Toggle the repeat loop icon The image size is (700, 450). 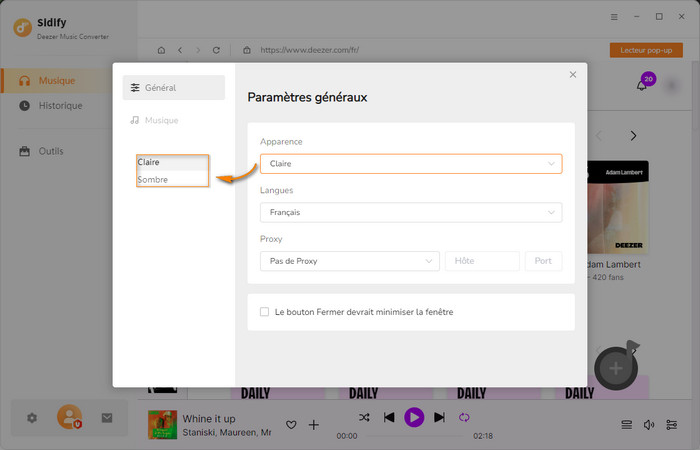(x=464, y=417)
